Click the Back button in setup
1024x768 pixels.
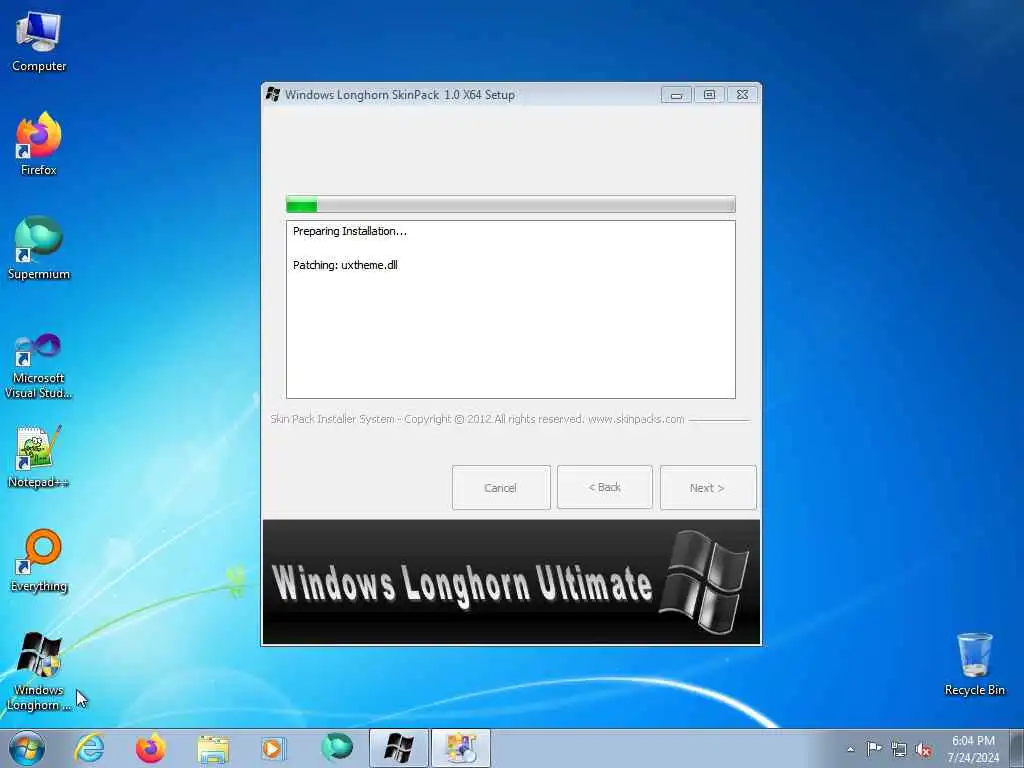(605, 487)
